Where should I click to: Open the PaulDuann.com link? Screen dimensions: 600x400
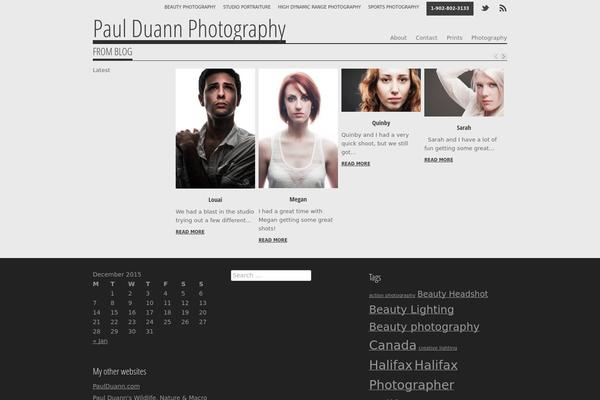(x=116, y=386)
